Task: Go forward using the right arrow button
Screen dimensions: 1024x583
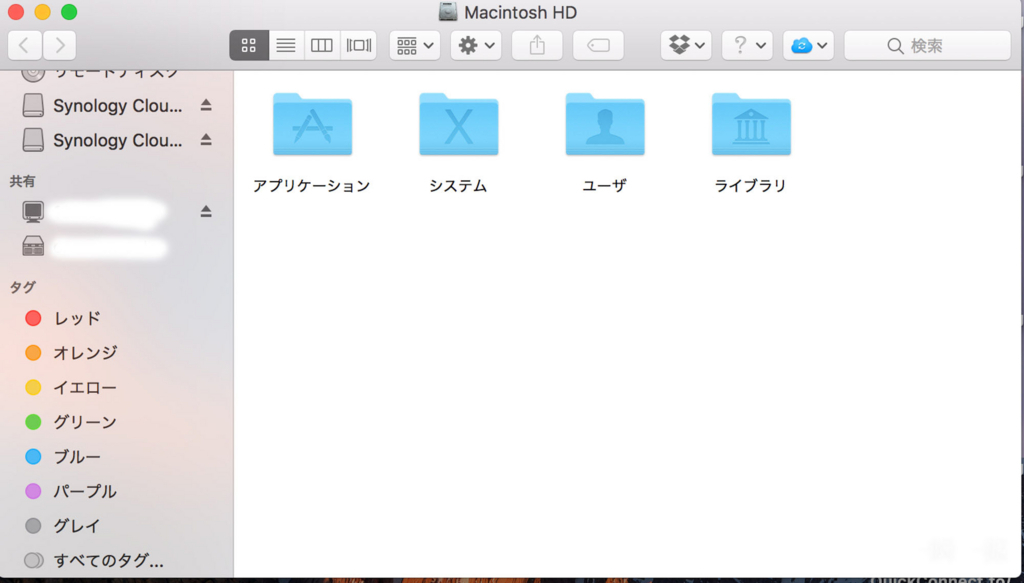Action: [59, 45]
